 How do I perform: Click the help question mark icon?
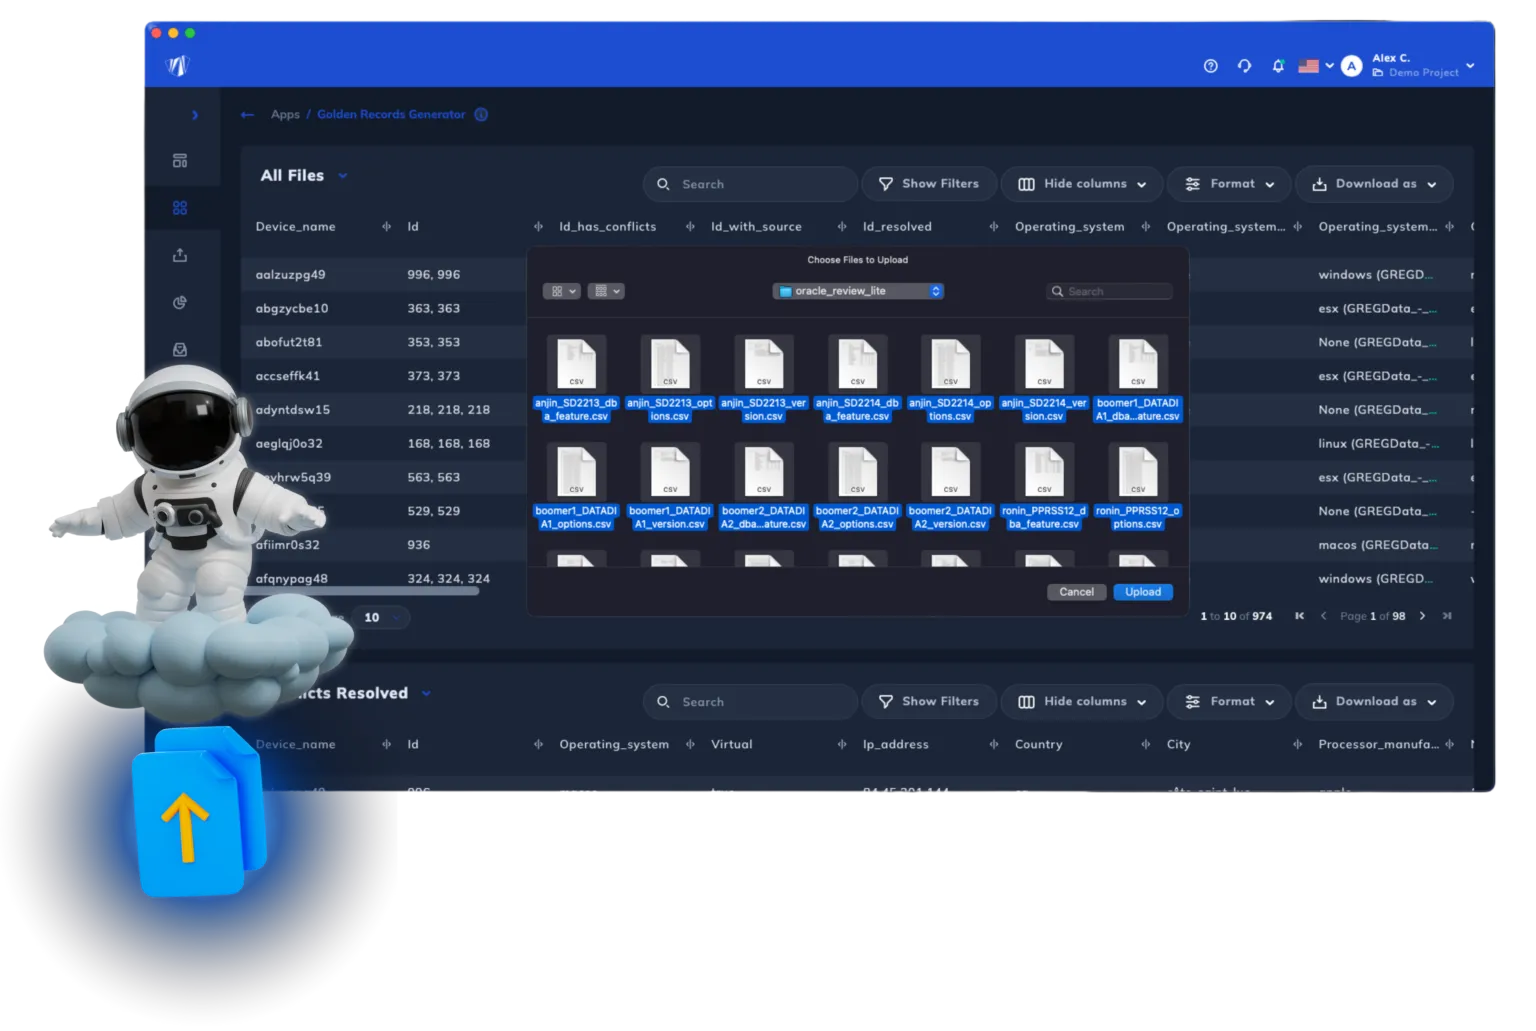(1210, 66)
